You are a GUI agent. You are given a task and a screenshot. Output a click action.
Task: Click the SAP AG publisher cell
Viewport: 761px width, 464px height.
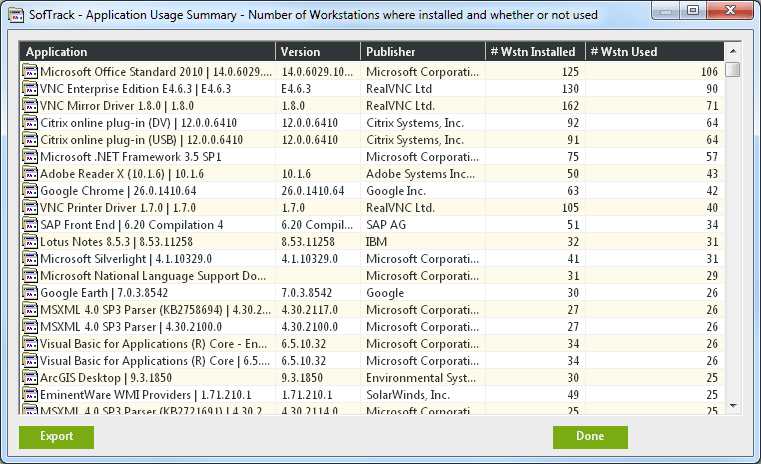(386, 225)
